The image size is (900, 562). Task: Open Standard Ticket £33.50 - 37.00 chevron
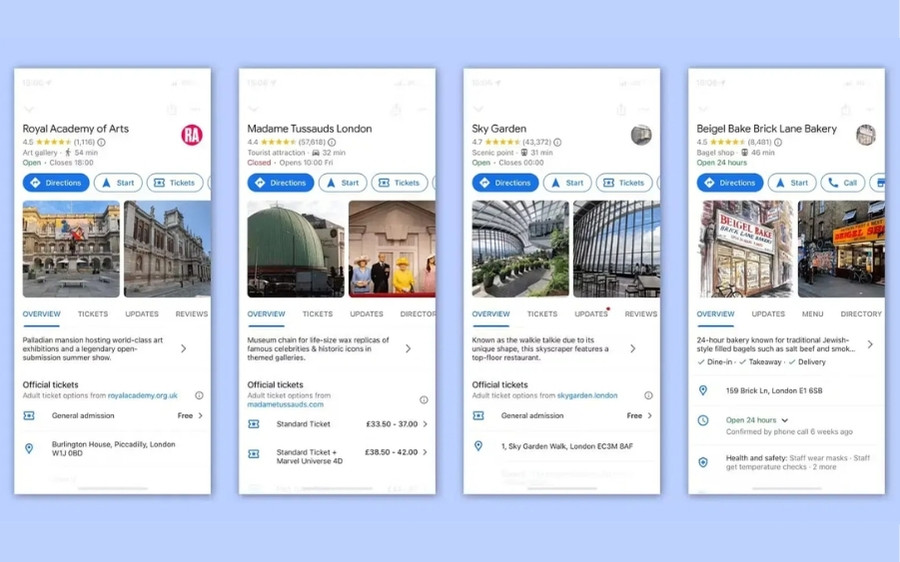[x=425, y=424]
